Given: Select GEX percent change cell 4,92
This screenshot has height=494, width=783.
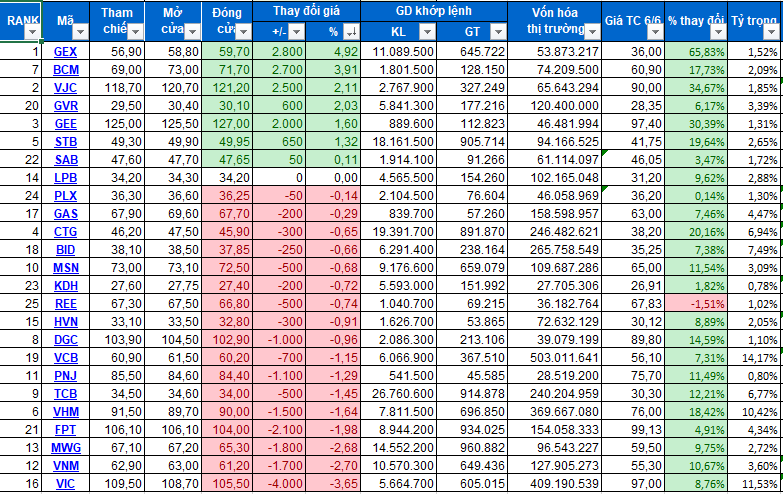Looking at the screenshot, I should click(x=333, y=51).
